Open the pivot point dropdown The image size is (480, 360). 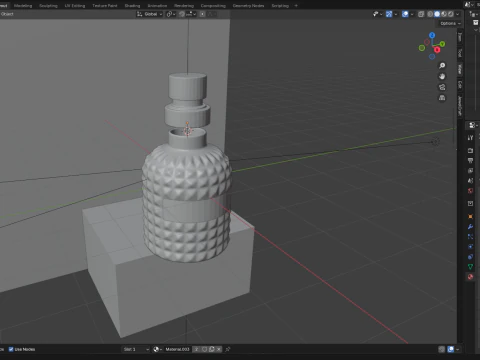pos(171,14)
